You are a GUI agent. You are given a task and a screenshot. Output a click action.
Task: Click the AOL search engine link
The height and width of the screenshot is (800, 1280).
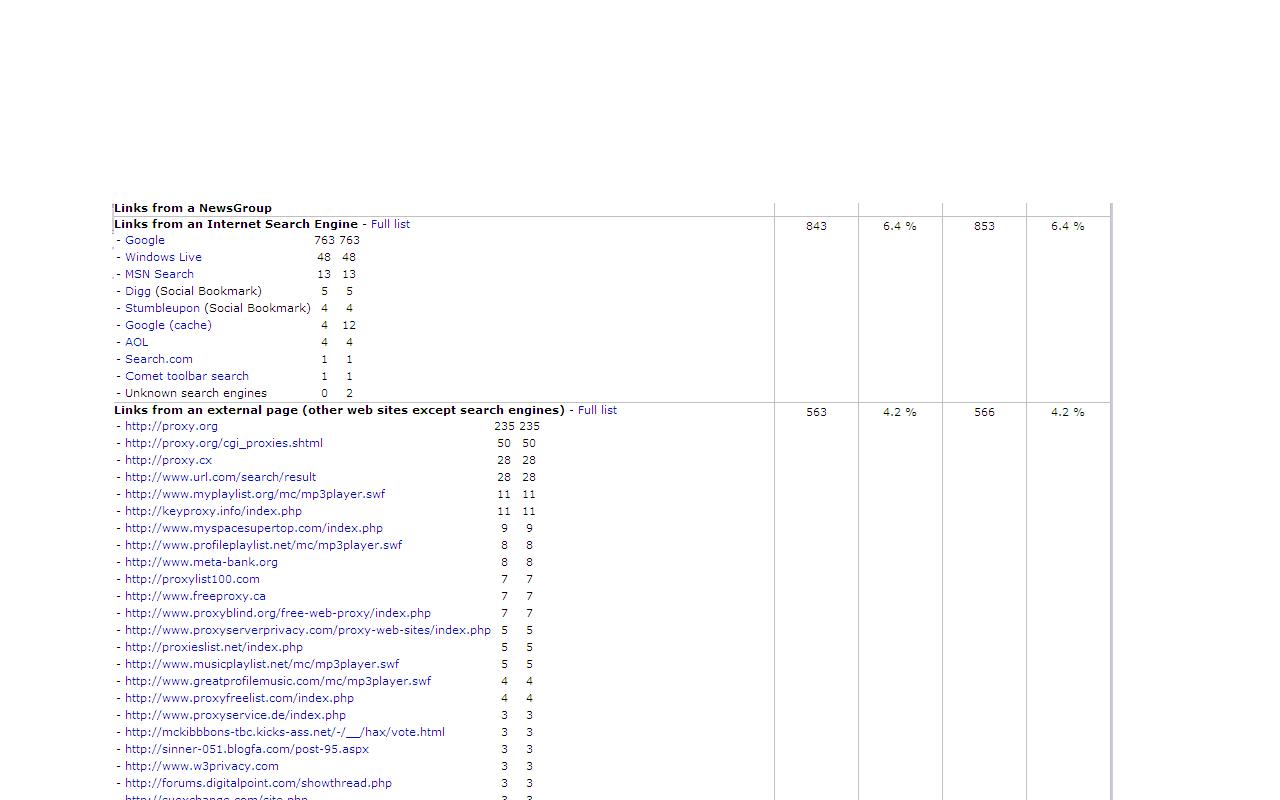tap(136, 342)
